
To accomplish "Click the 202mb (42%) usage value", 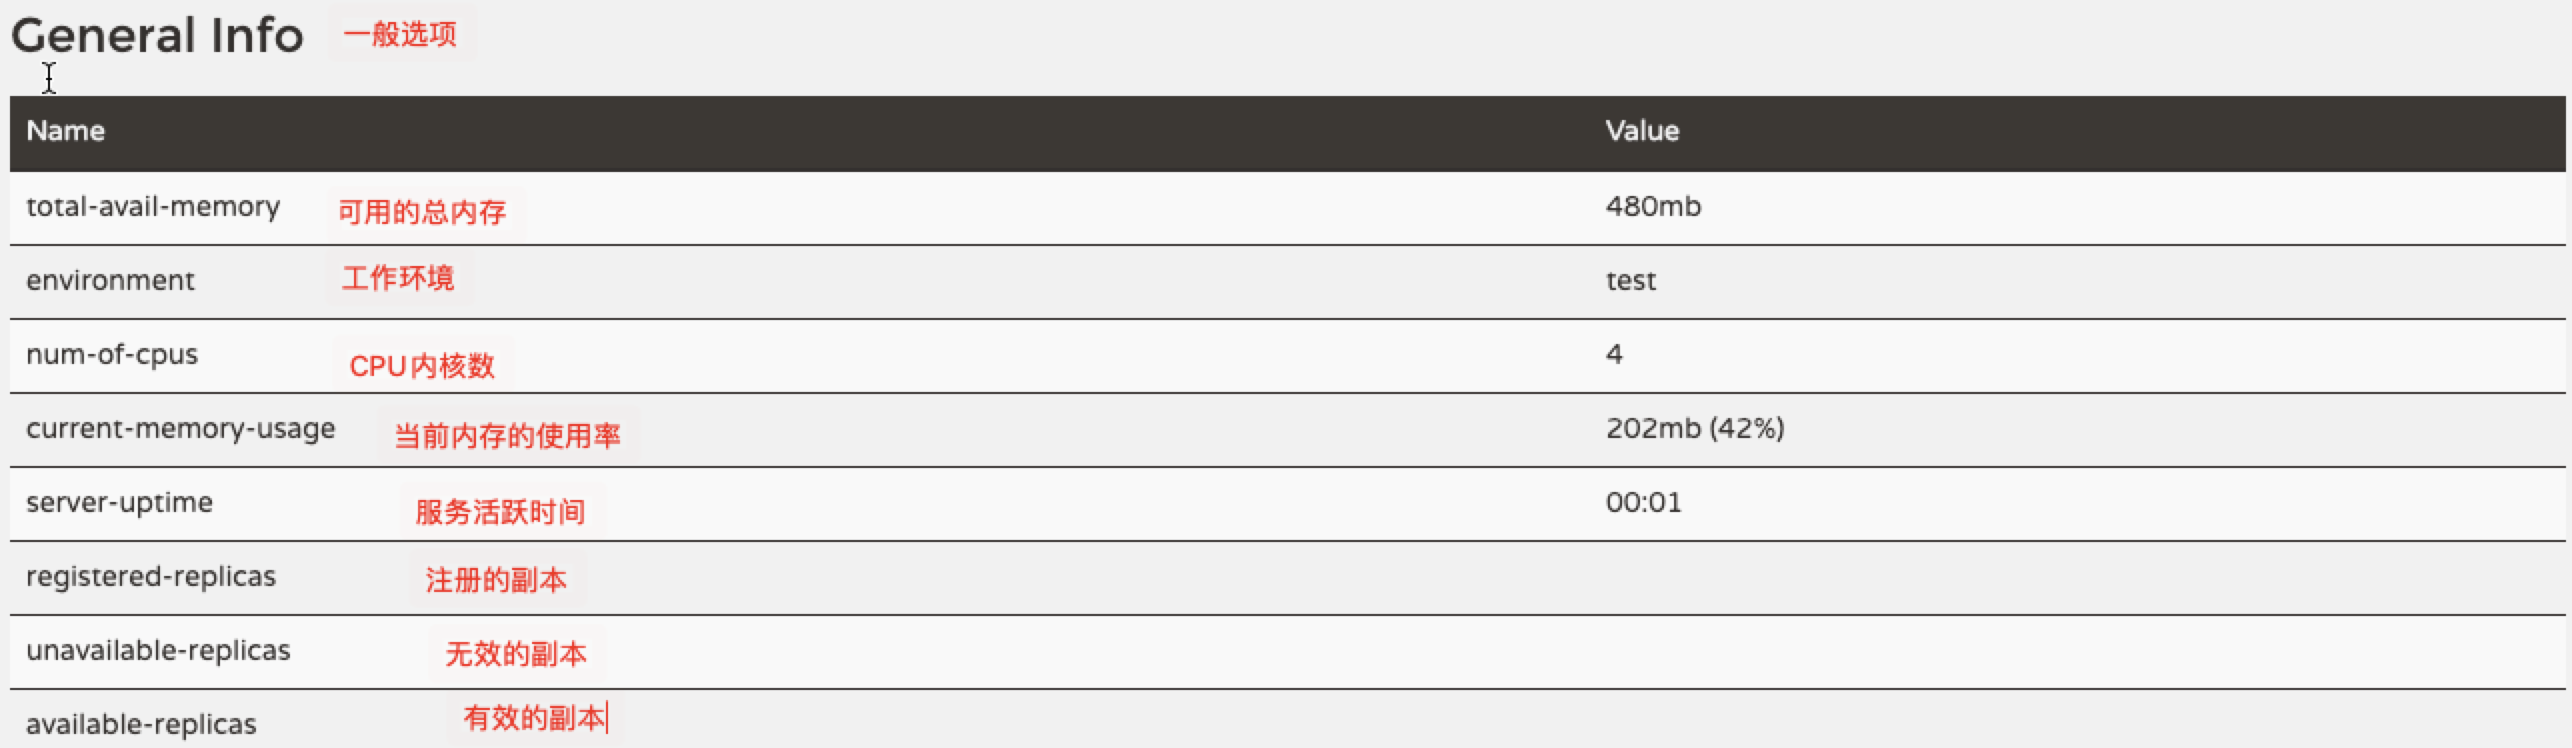I will pos(1695,429).
